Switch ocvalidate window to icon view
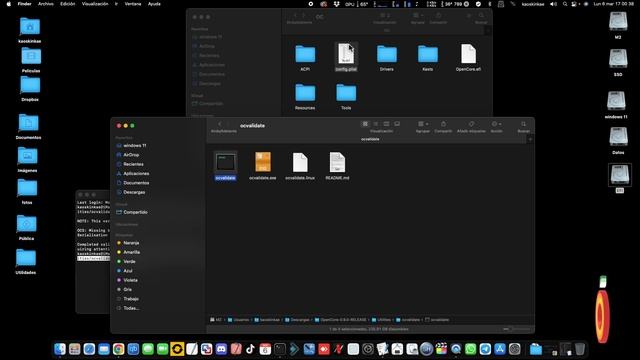 tap(365, 124)
